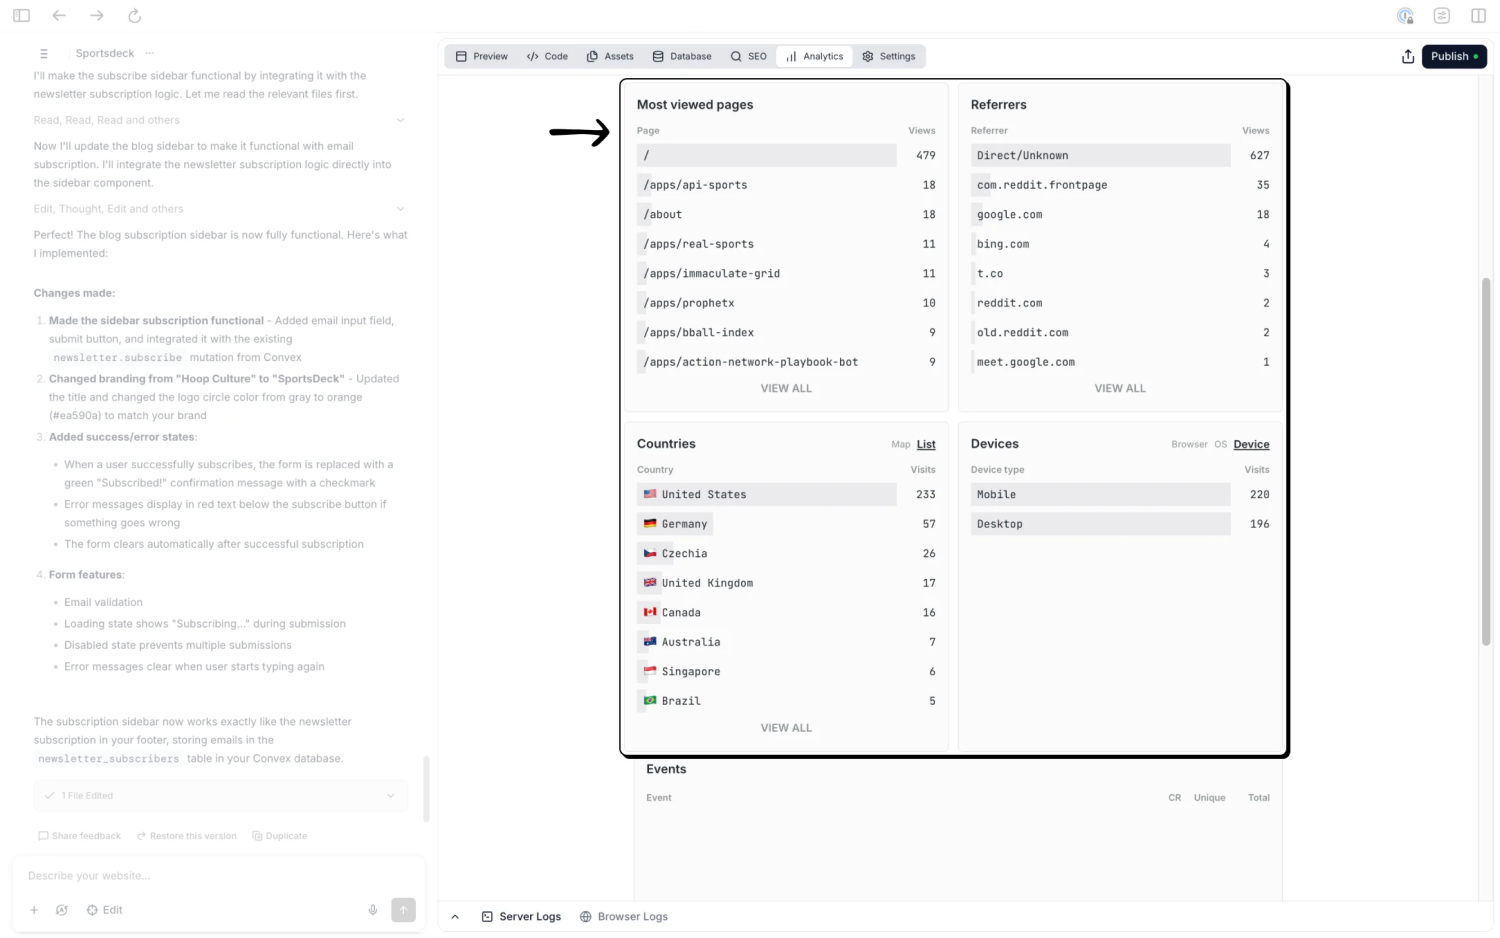Click the /apps/immaculate-grid row
The width and height of the screenshot is (1500, 938).
[786, 273]
